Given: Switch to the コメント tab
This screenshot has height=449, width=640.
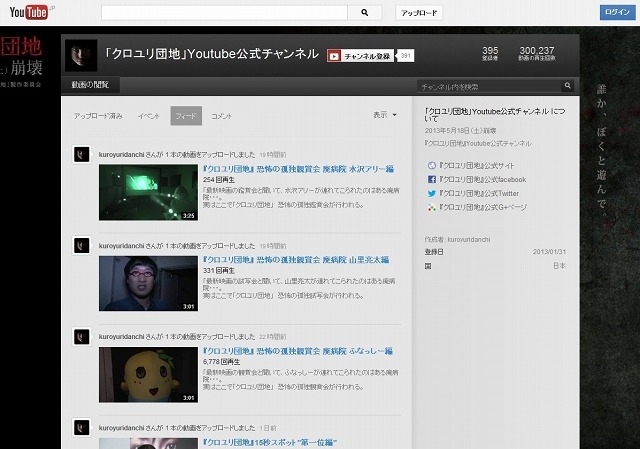Looking at the screenshot, I should tap(222, 116).
